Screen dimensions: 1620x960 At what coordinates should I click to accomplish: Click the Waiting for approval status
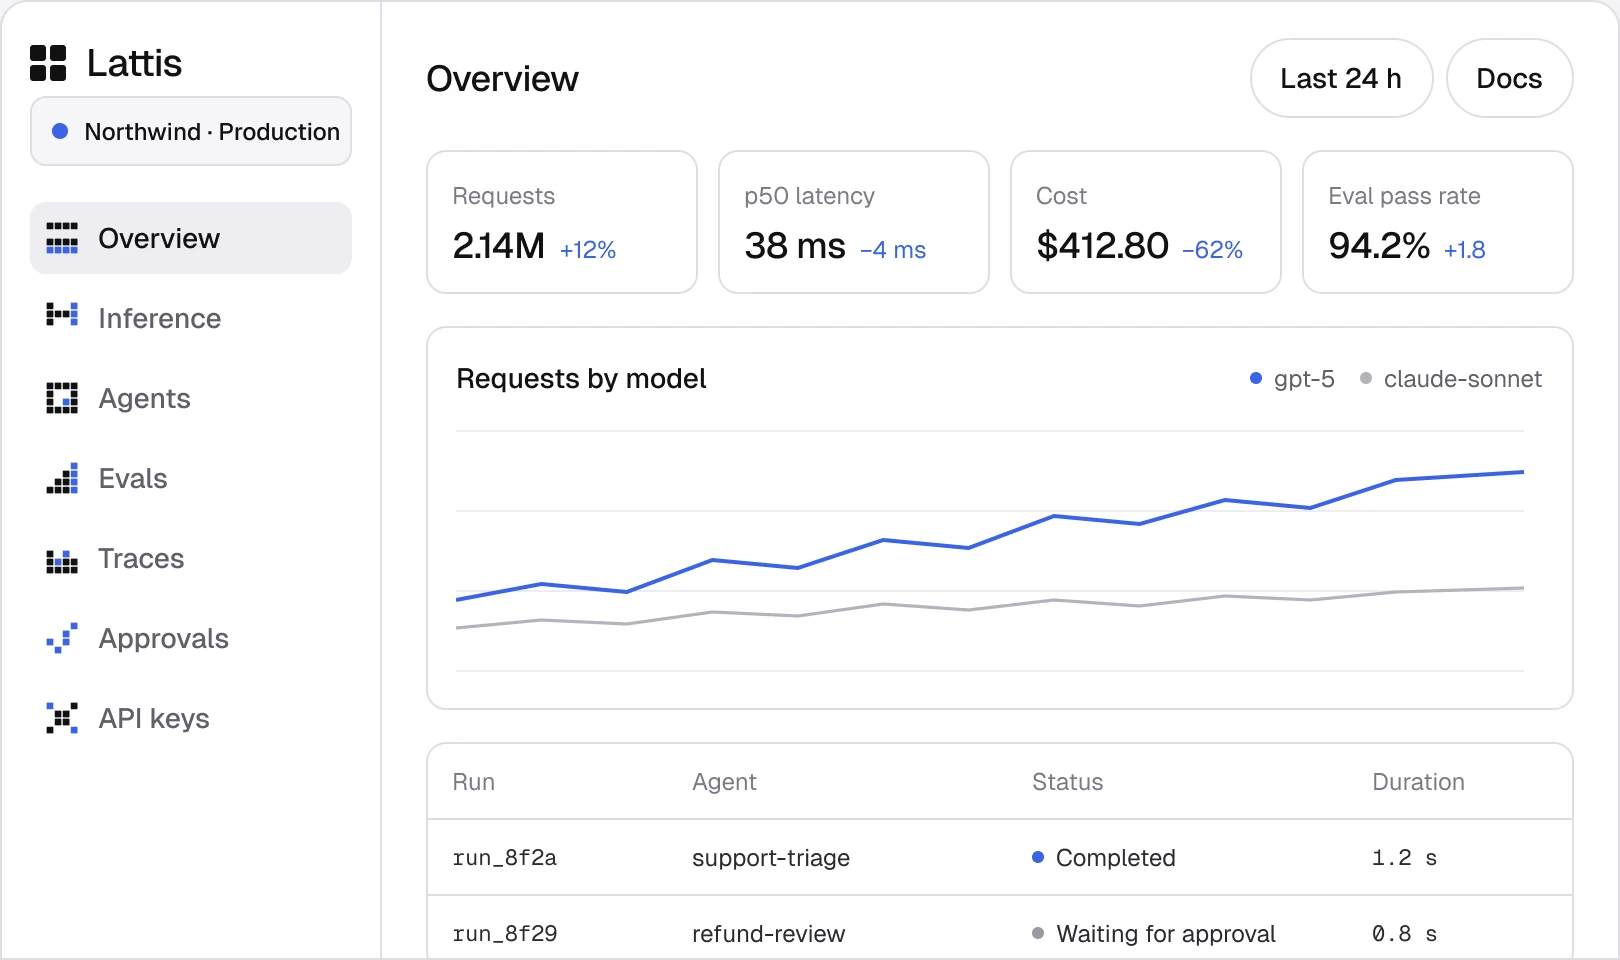[x=1154, y=934]
